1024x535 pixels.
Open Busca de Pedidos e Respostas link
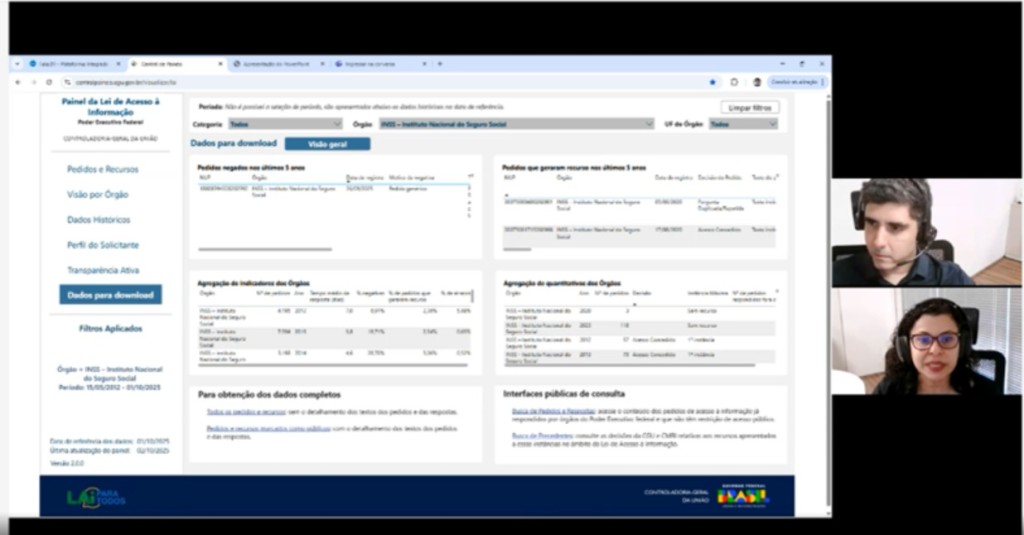(553, 412)
